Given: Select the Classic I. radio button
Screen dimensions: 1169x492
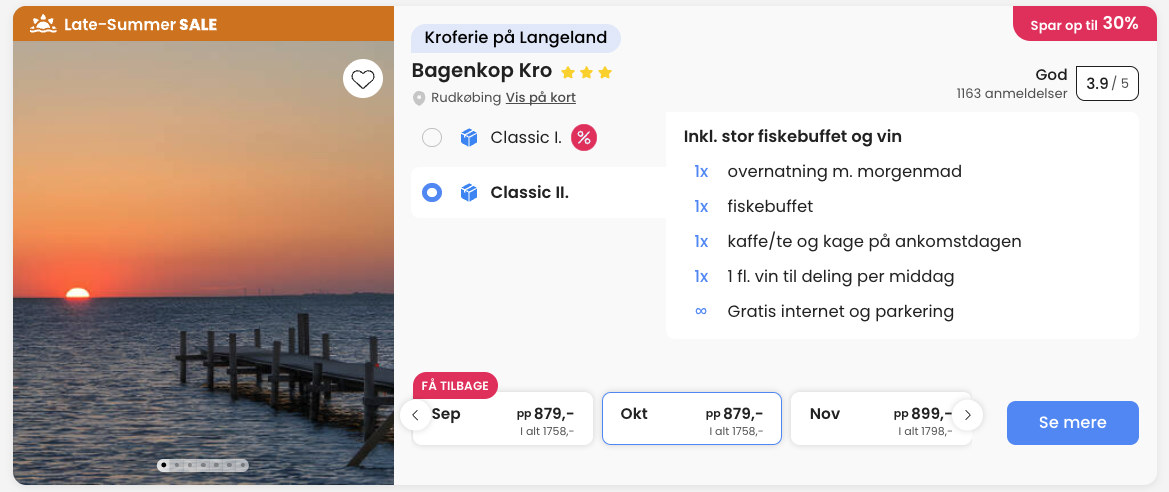Looking at the screenshot, I should (432, 138).
